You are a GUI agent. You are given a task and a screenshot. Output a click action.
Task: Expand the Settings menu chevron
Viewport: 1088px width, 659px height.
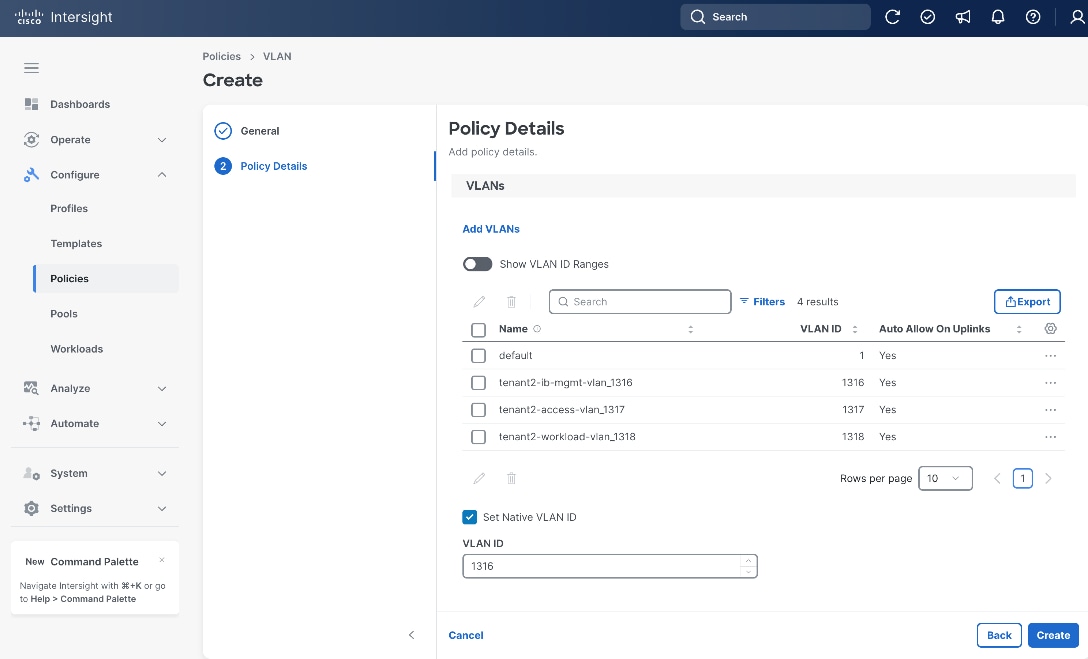point(162,508)
